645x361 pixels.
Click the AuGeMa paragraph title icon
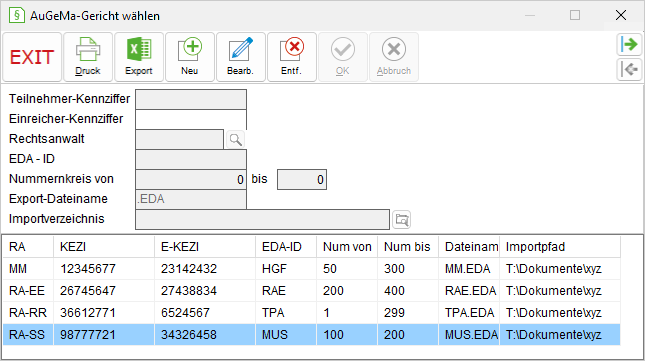coord(16,16)
